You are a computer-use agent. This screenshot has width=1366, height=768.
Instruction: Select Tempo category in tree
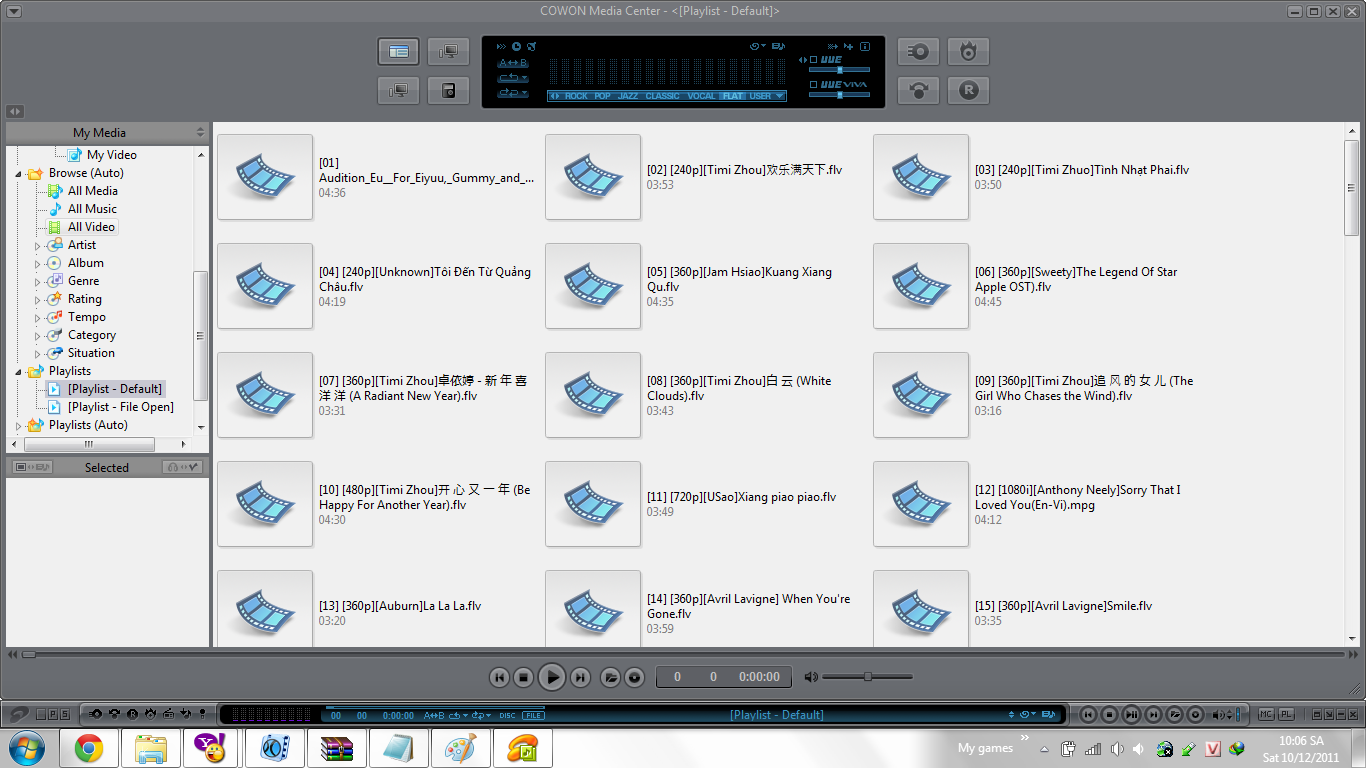pyautogui.click(x=86, y=317)
